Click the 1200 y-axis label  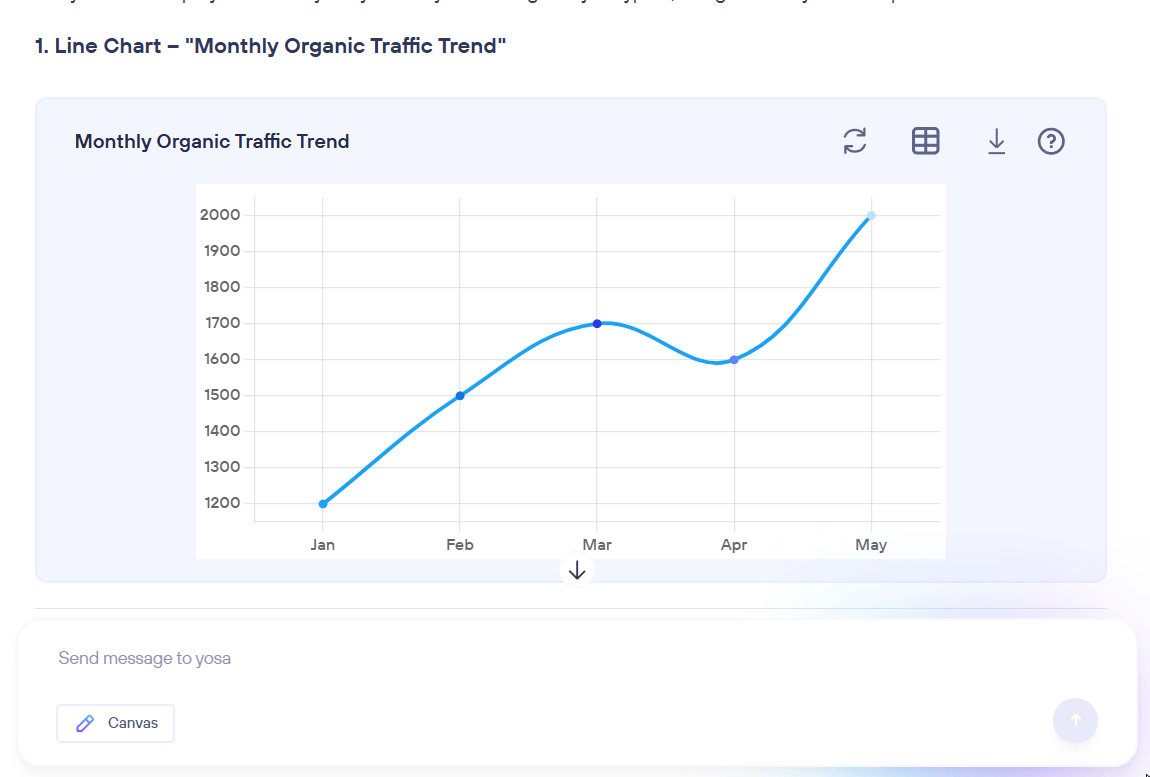pos(220,503)
